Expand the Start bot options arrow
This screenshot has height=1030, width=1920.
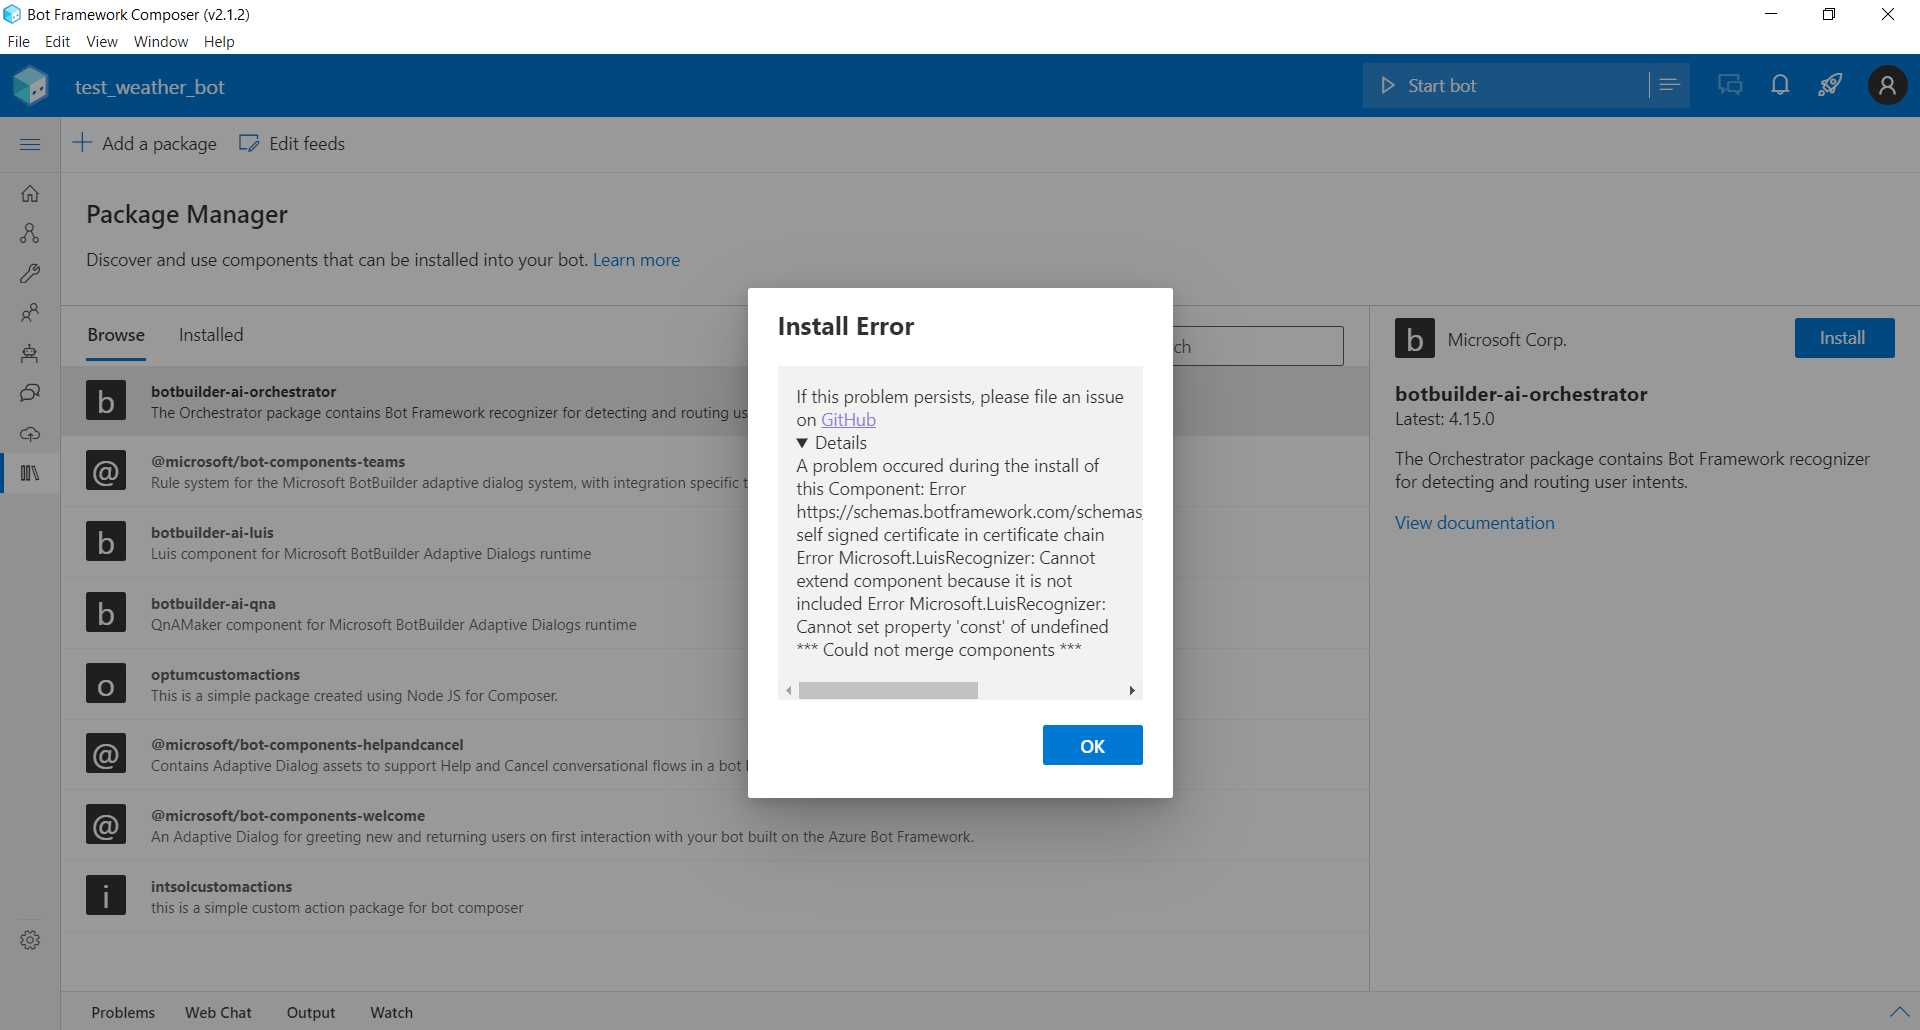[1669, 85]
